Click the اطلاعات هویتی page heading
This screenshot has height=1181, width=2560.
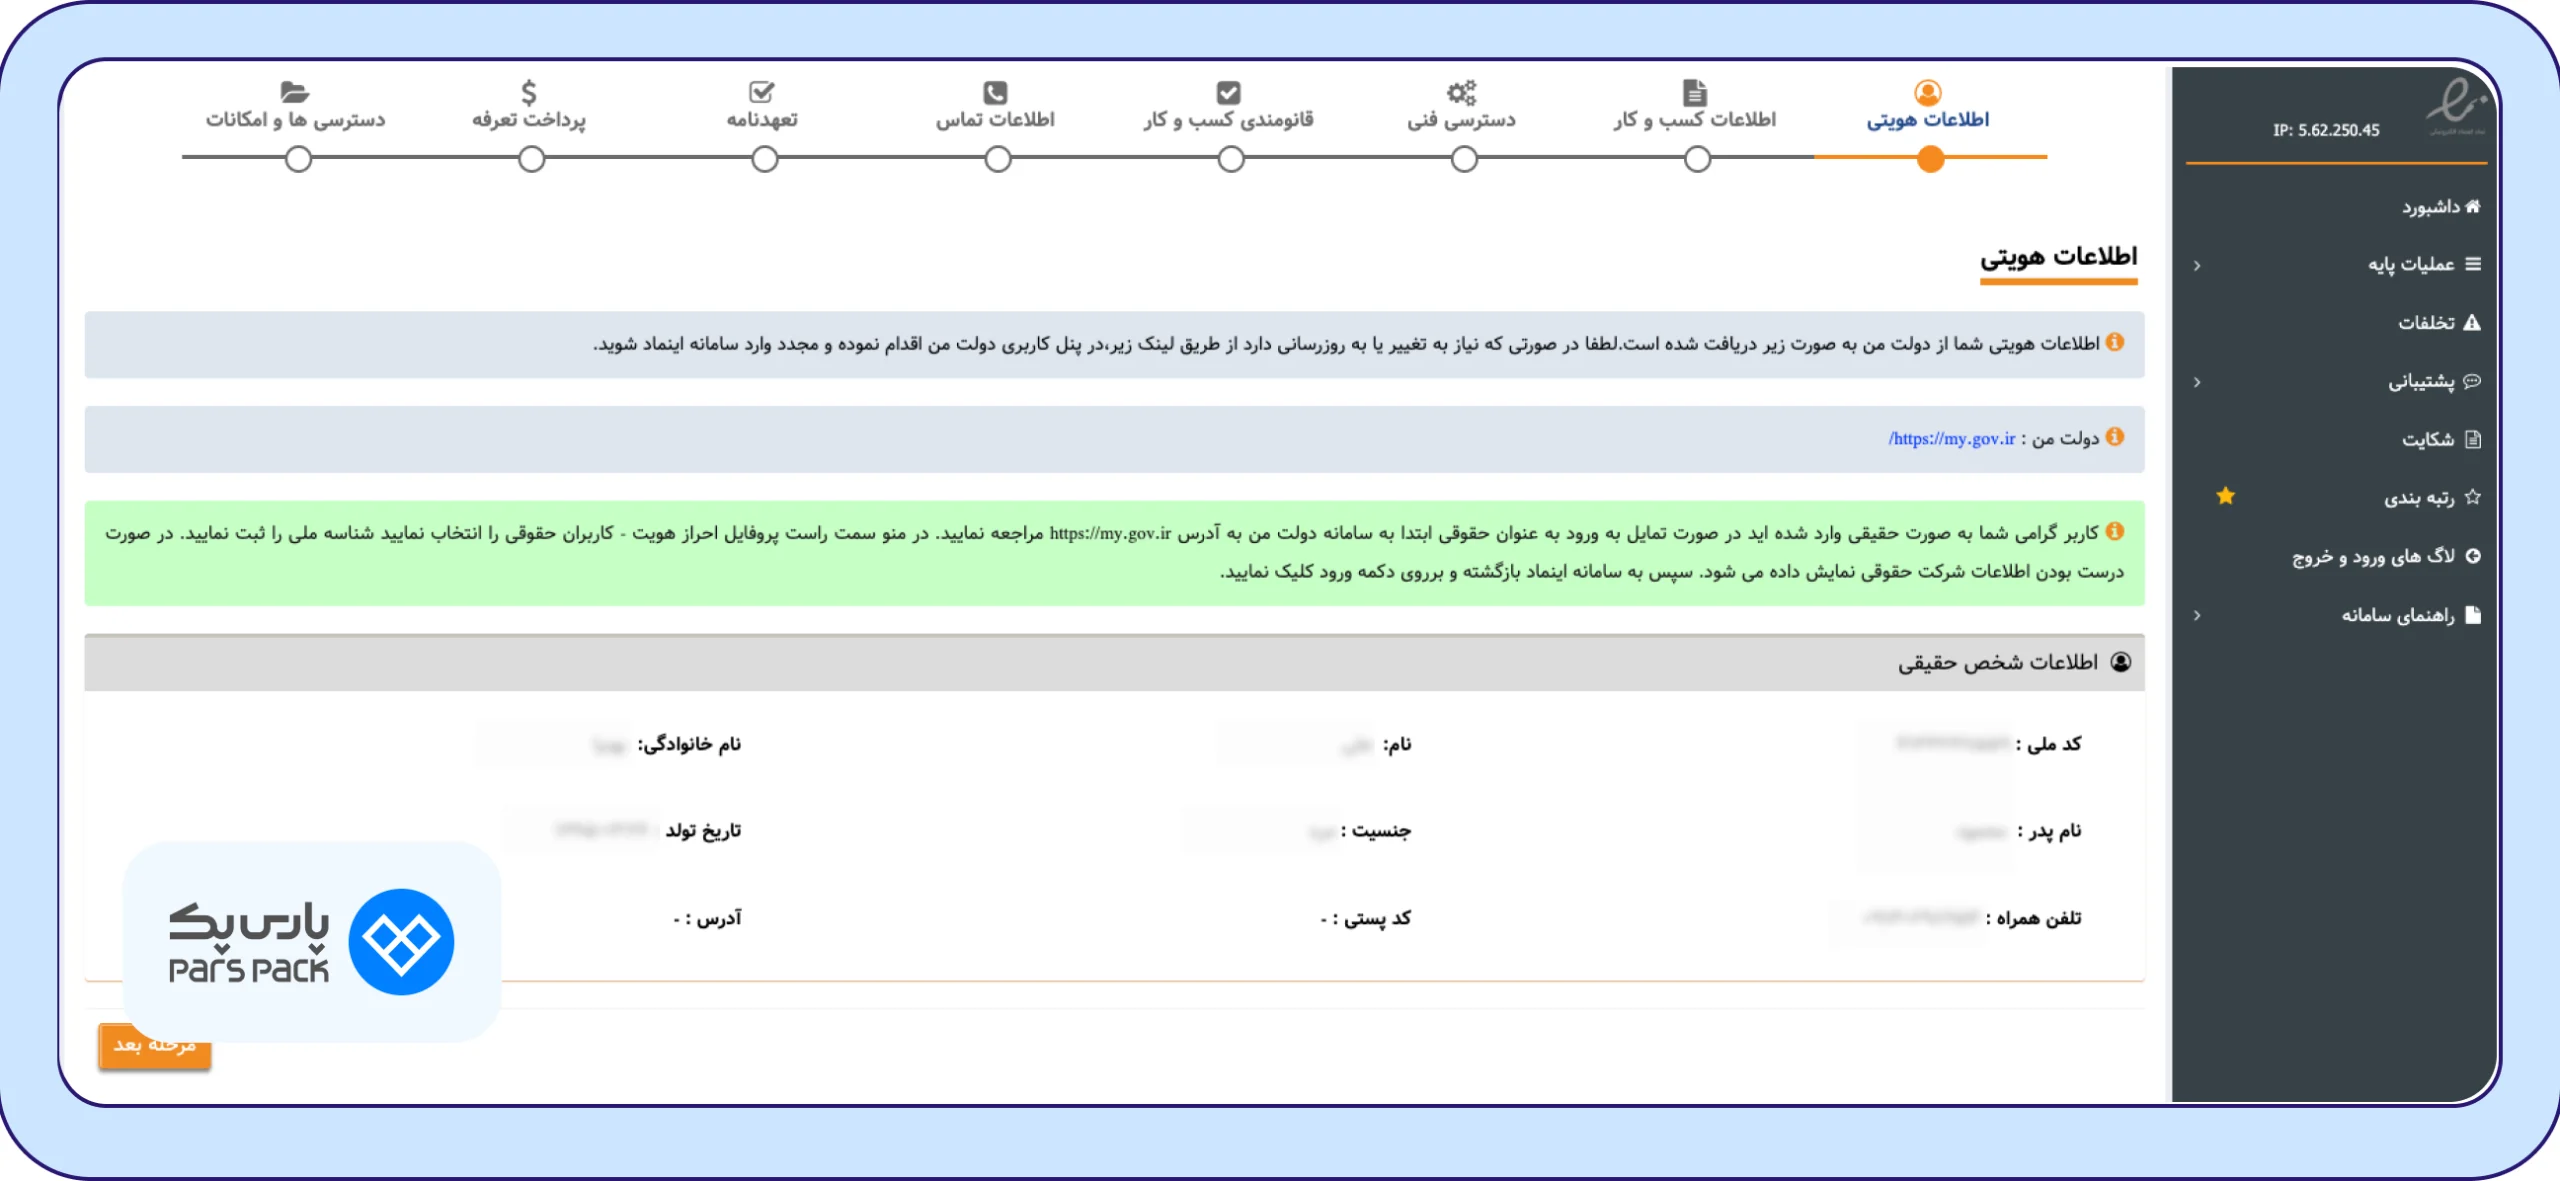point(2059,257)
